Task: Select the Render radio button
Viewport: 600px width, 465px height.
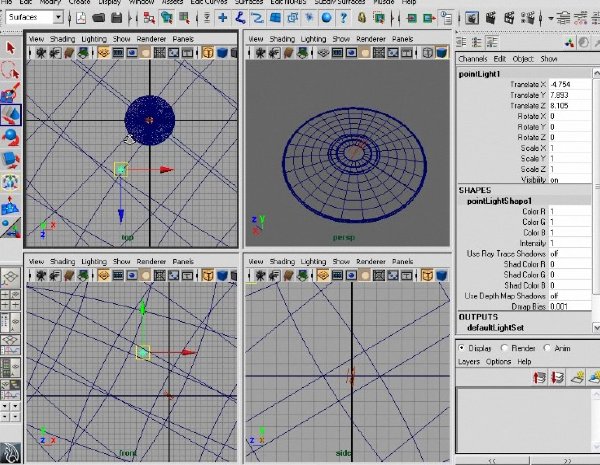Action: pos(505,348)
